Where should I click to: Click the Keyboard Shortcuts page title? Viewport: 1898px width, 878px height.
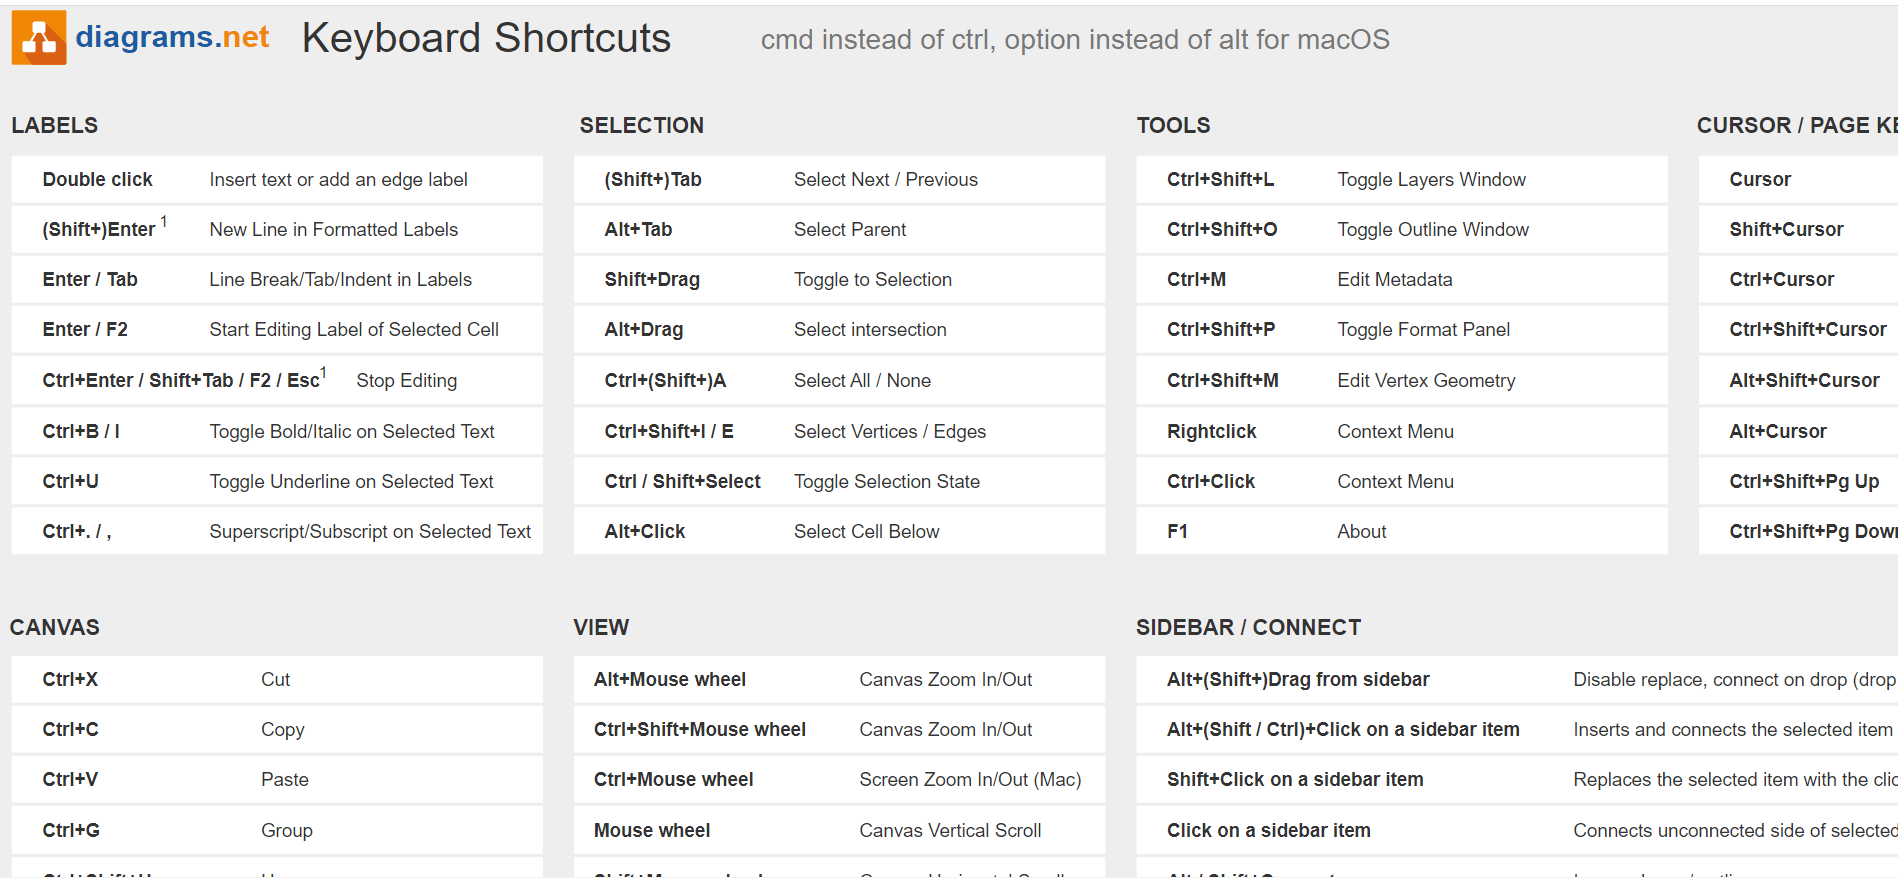(486, 39)
